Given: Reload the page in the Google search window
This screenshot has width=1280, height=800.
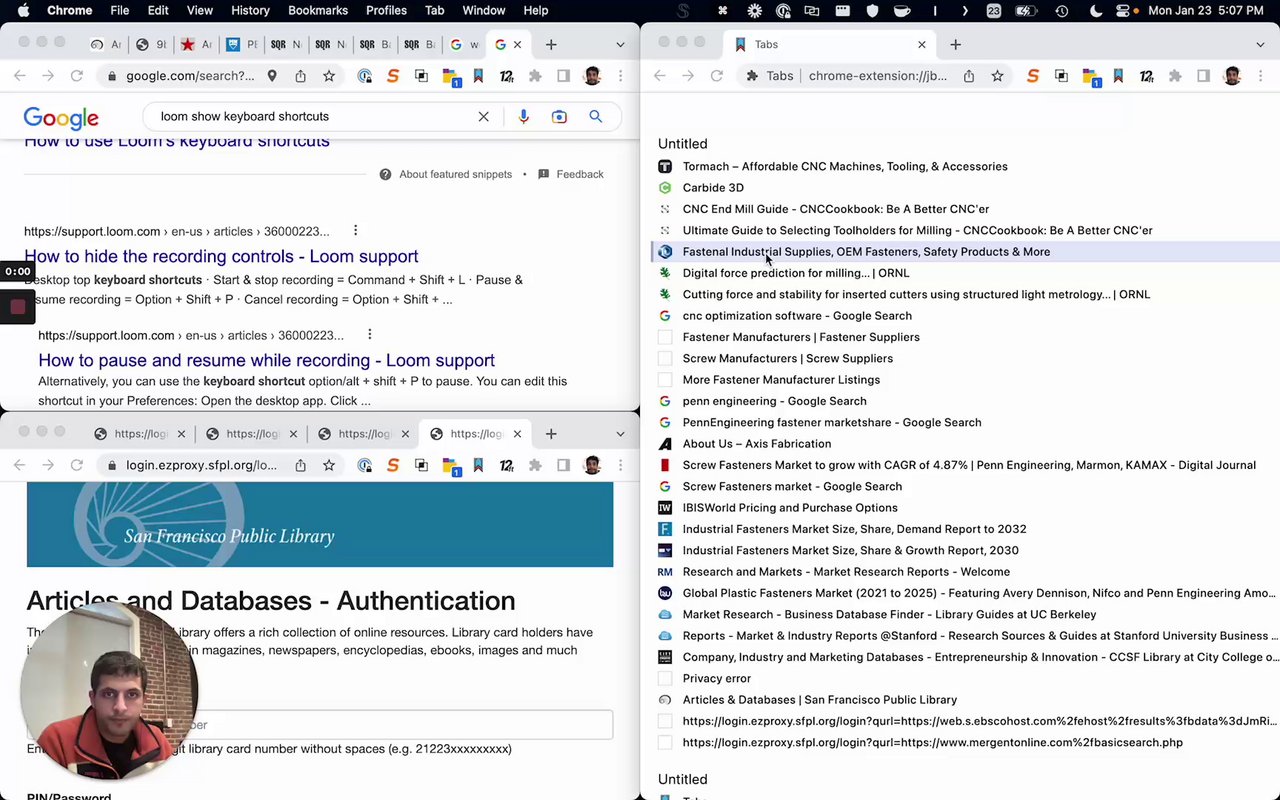Looking at the screenshot, I should point(77,76).
